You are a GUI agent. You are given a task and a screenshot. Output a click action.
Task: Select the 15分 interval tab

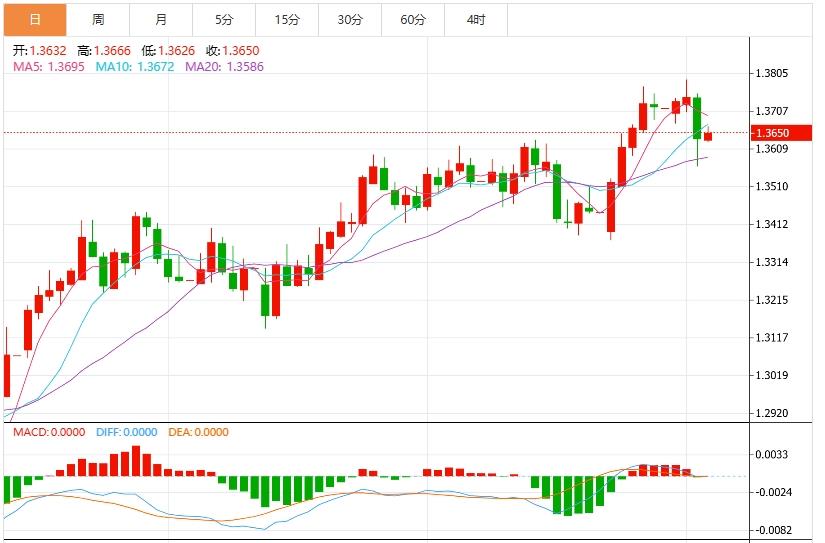coord(287,19)
